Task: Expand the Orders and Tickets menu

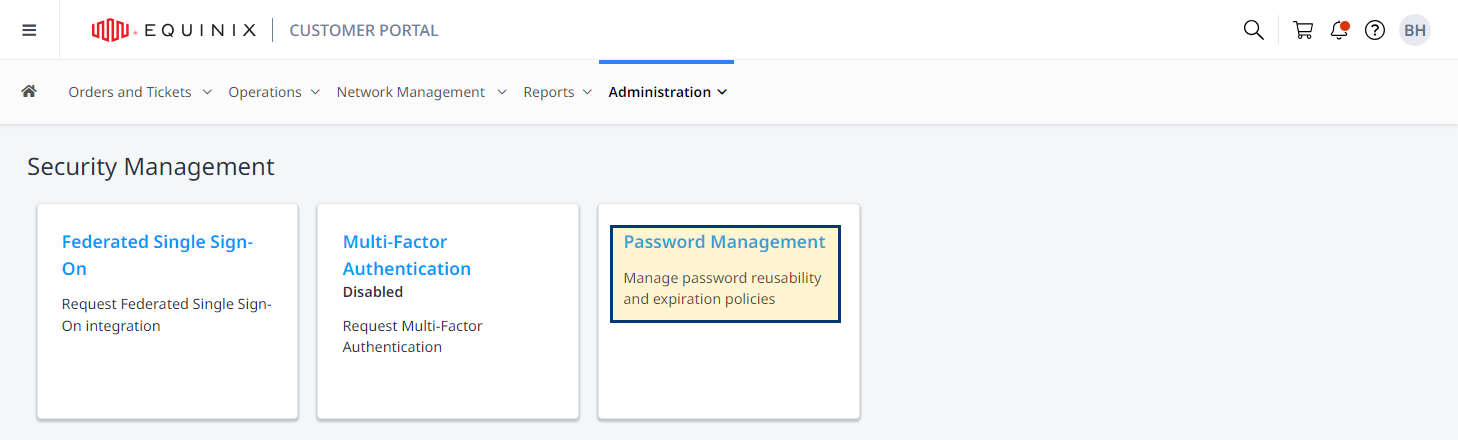Action: 140,92
